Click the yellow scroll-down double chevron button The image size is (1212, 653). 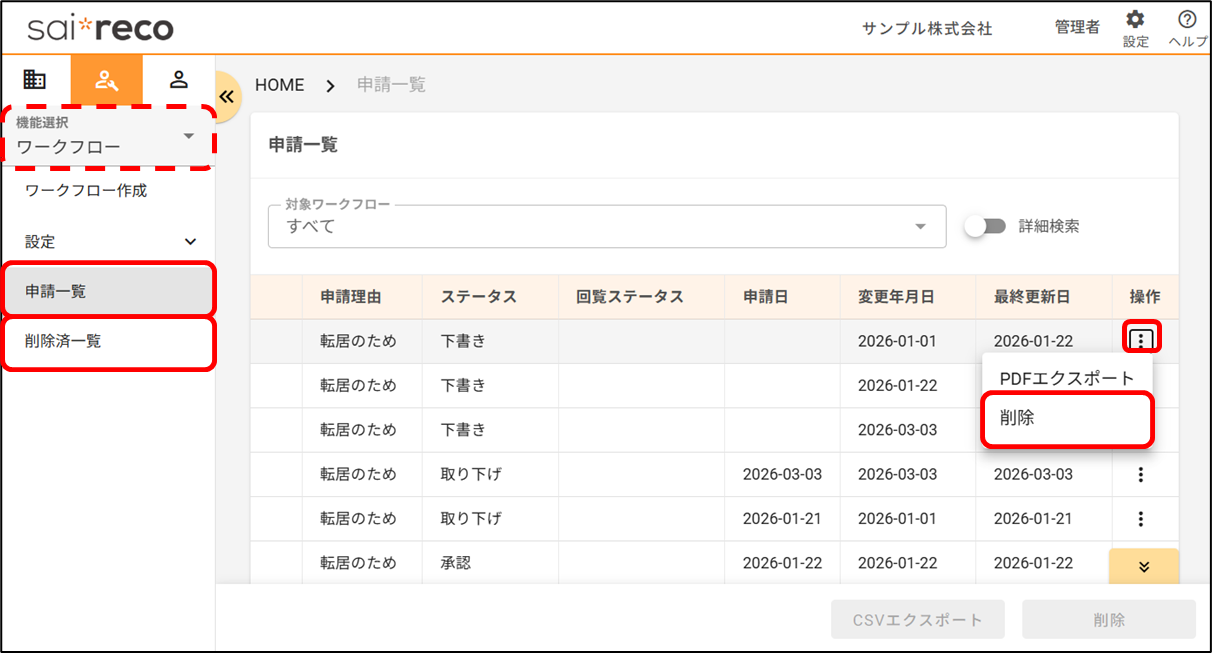click(x=1144, y=567)
